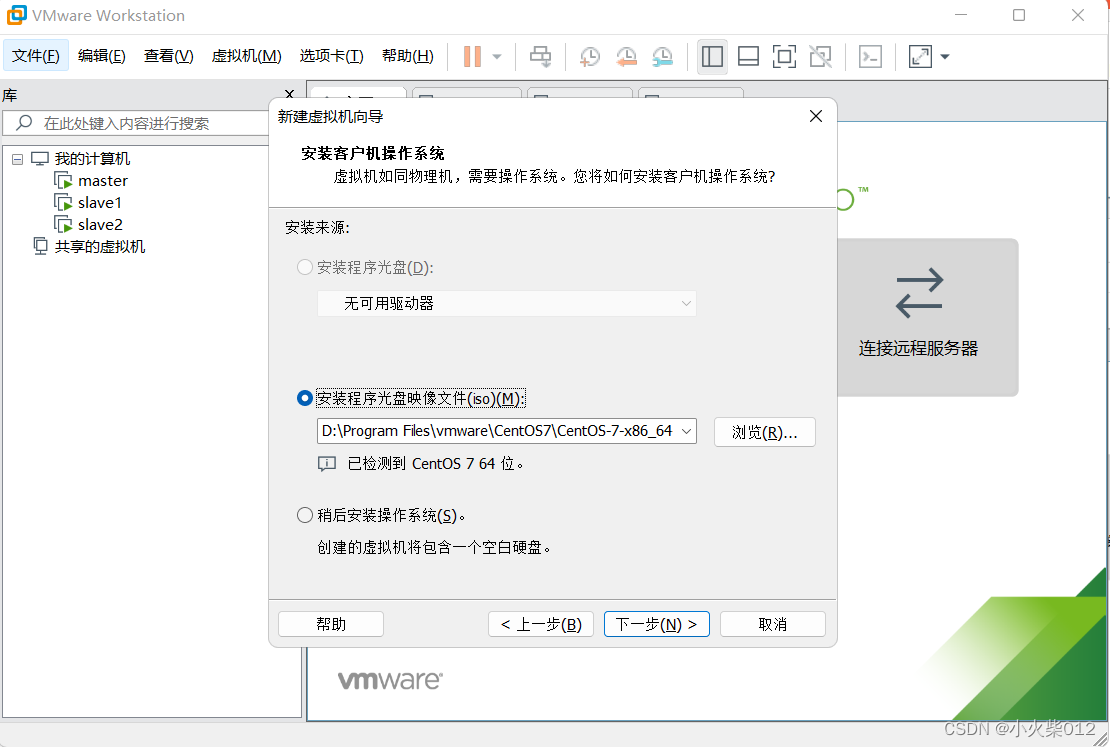Click the 共享的虚拟机 shared VMs icon

(40, 246)
